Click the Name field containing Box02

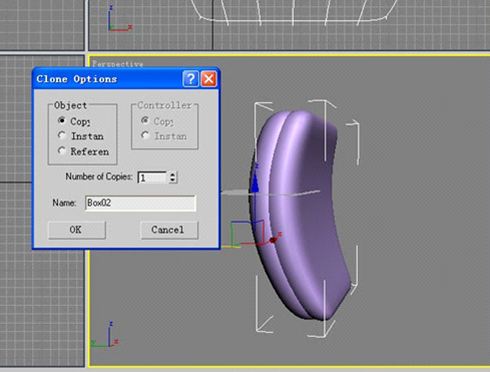tap(140, 203)
